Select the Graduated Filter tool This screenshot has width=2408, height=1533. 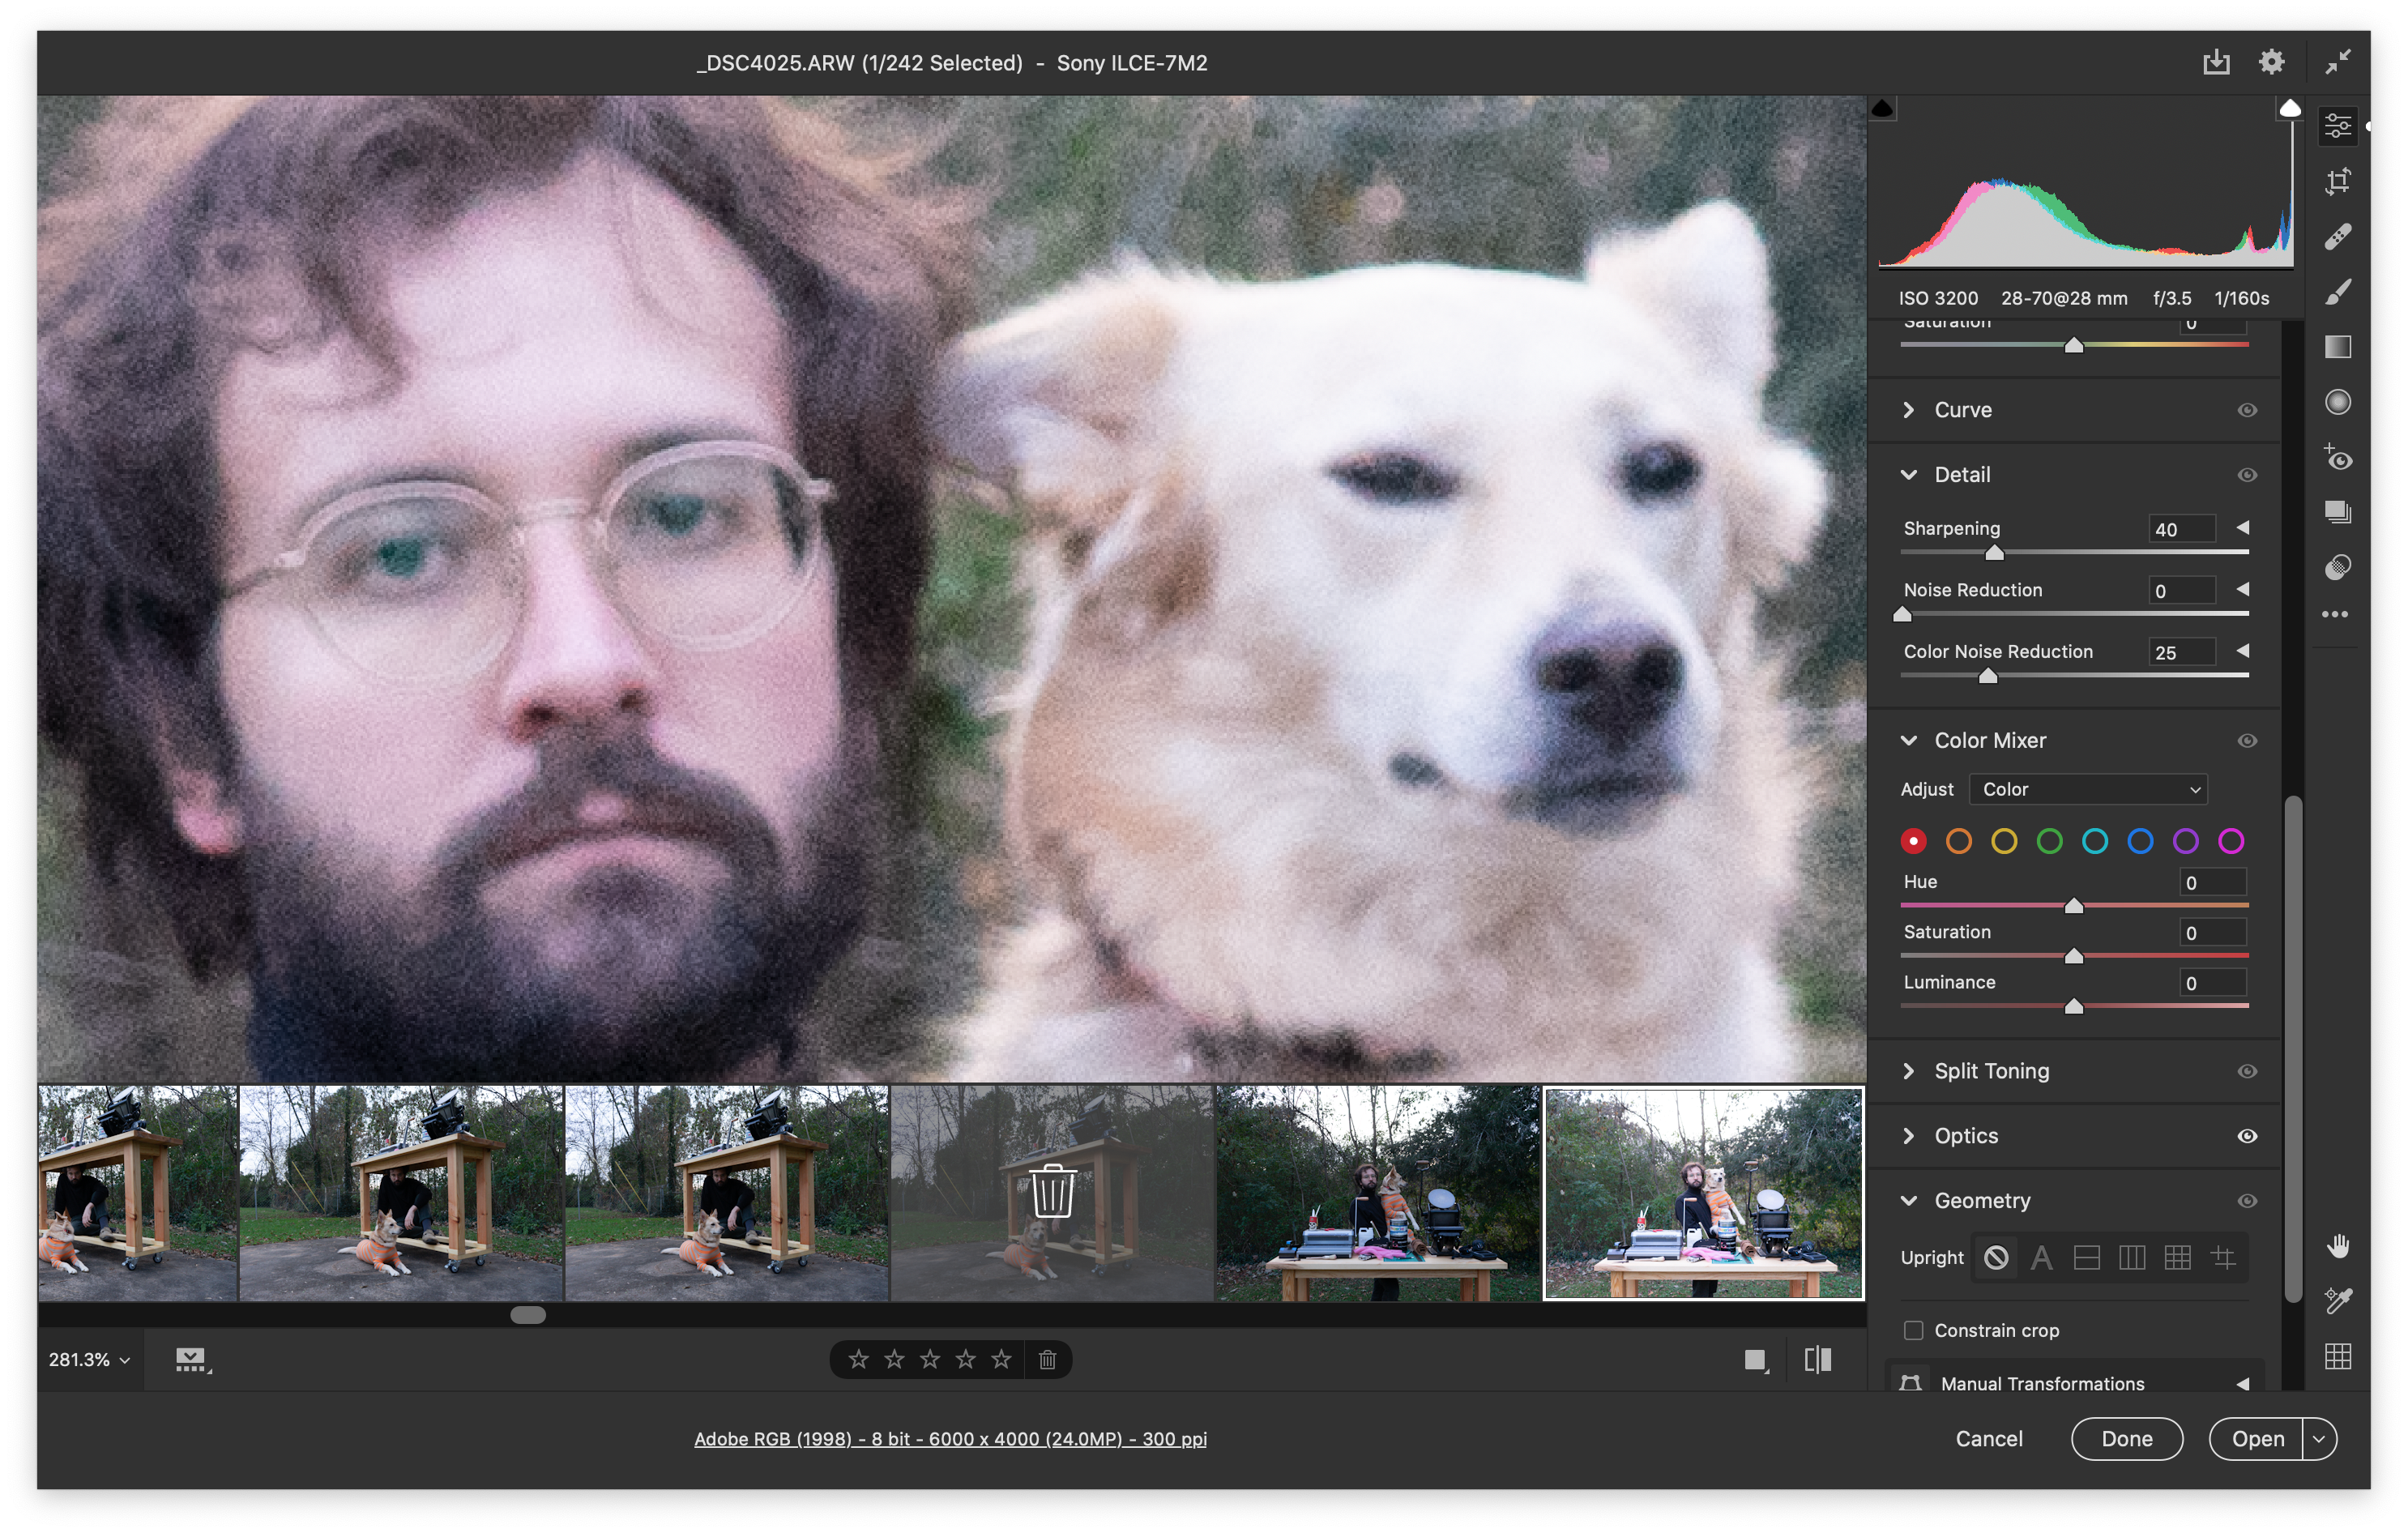coord(2337,347)
